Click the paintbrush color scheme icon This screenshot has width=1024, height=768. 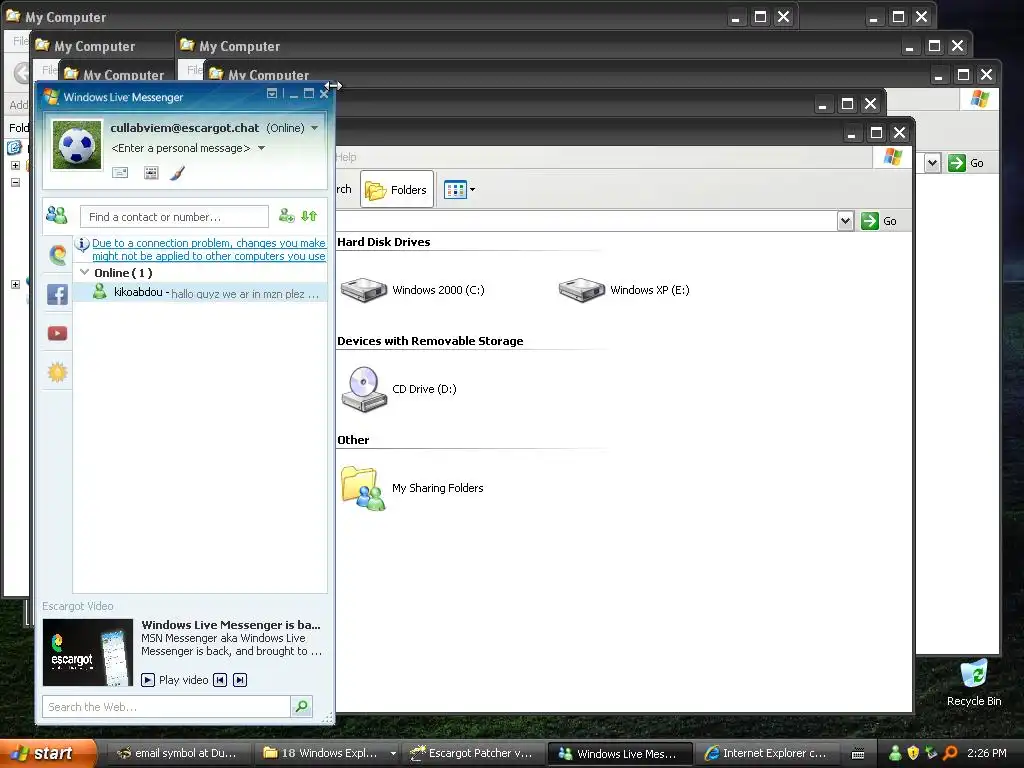click(x=178, y=172)
